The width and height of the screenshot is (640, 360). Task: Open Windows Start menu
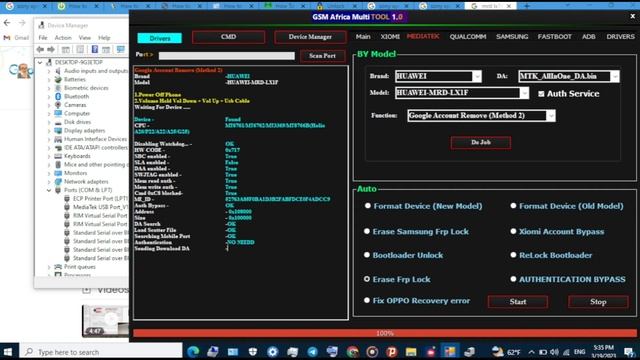(x=8, y=351)
